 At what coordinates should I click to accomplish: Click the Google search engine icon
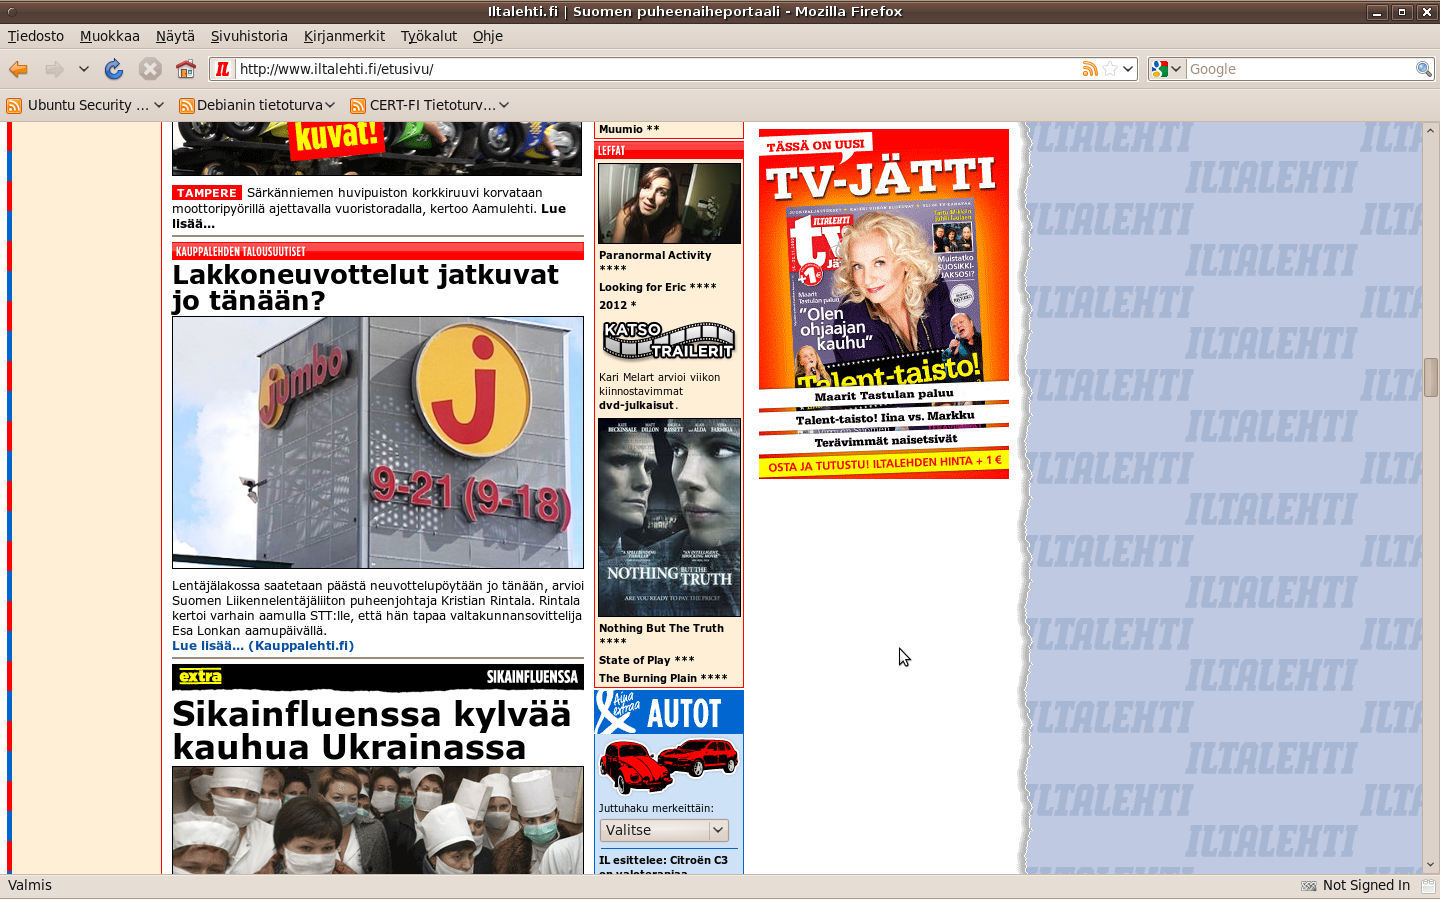pos(1160,69)
